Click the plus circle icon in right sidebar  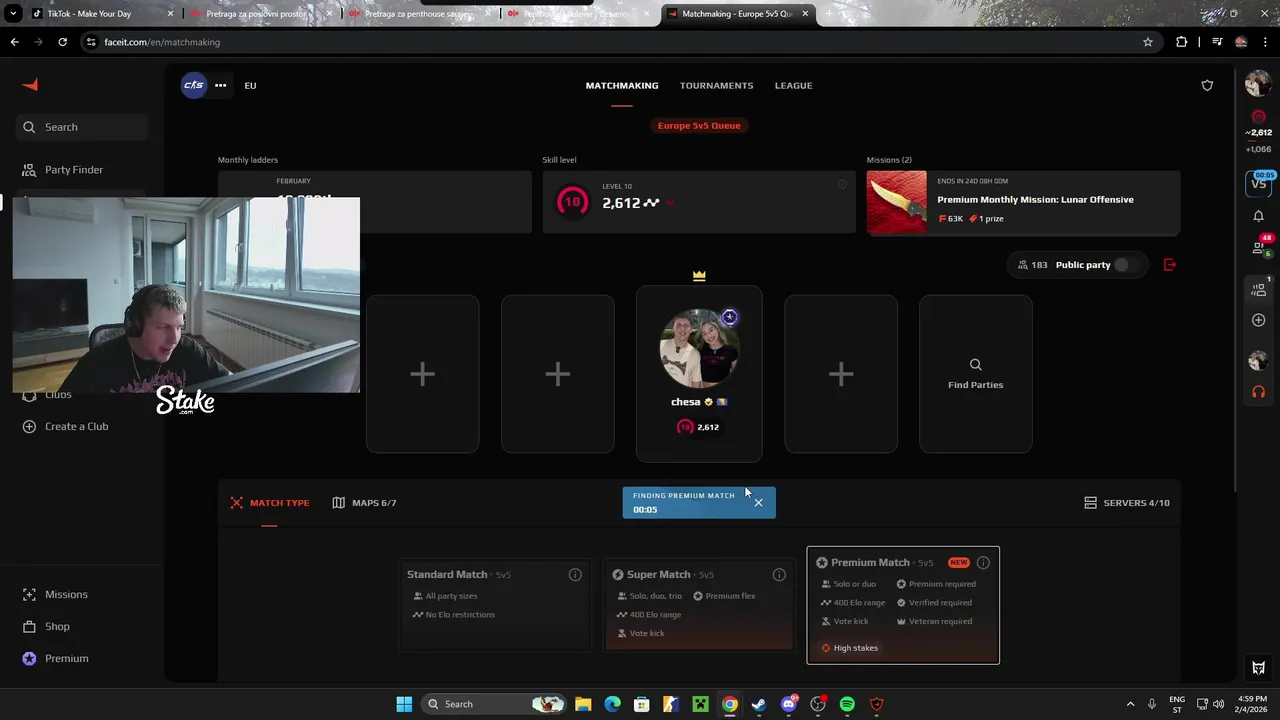[1258, 320]
